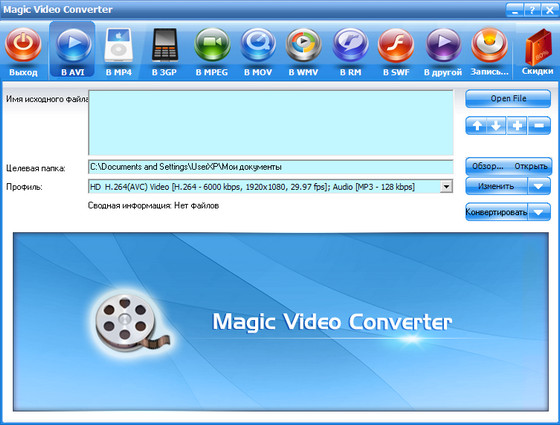Remove file with minus button

click(539, 126)
